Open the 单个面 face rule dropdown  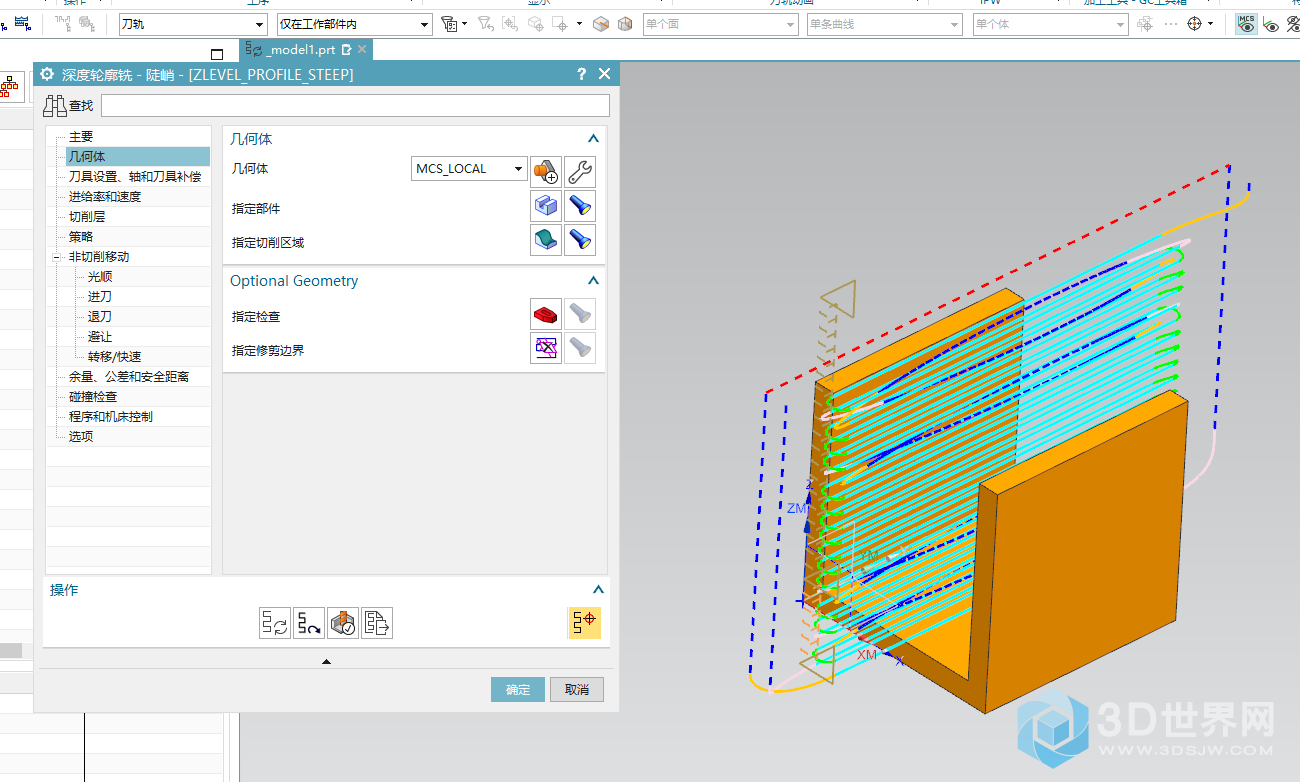720,24
